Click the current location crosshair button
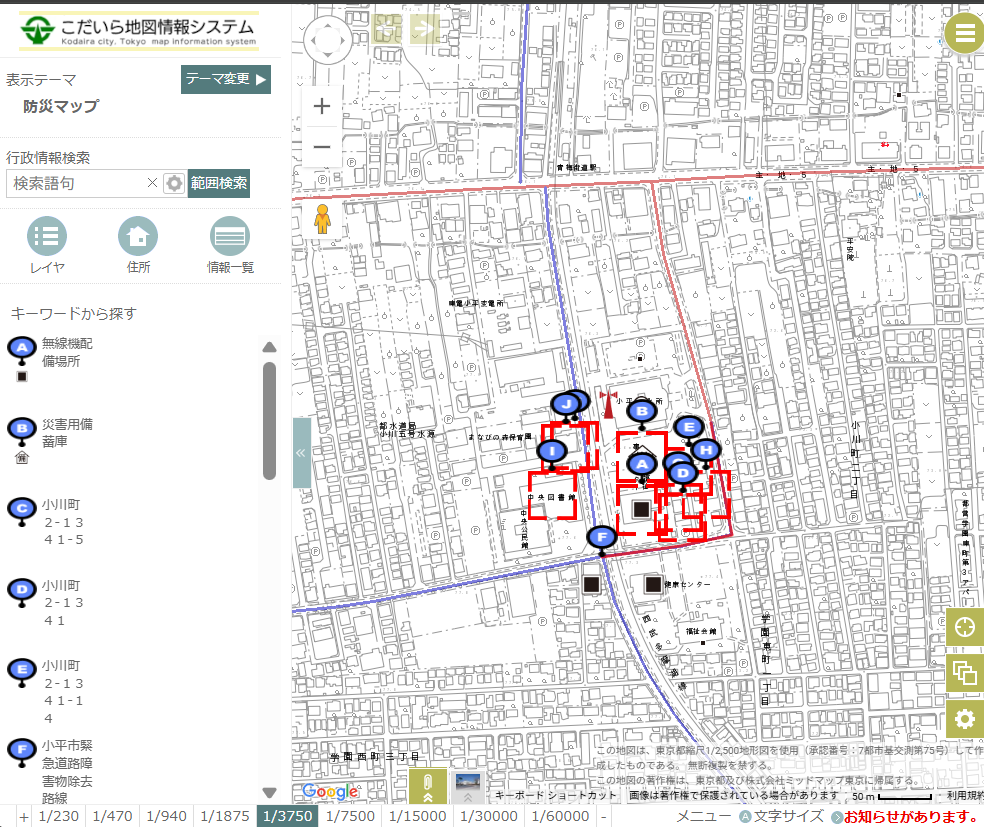 click(965, 627)
